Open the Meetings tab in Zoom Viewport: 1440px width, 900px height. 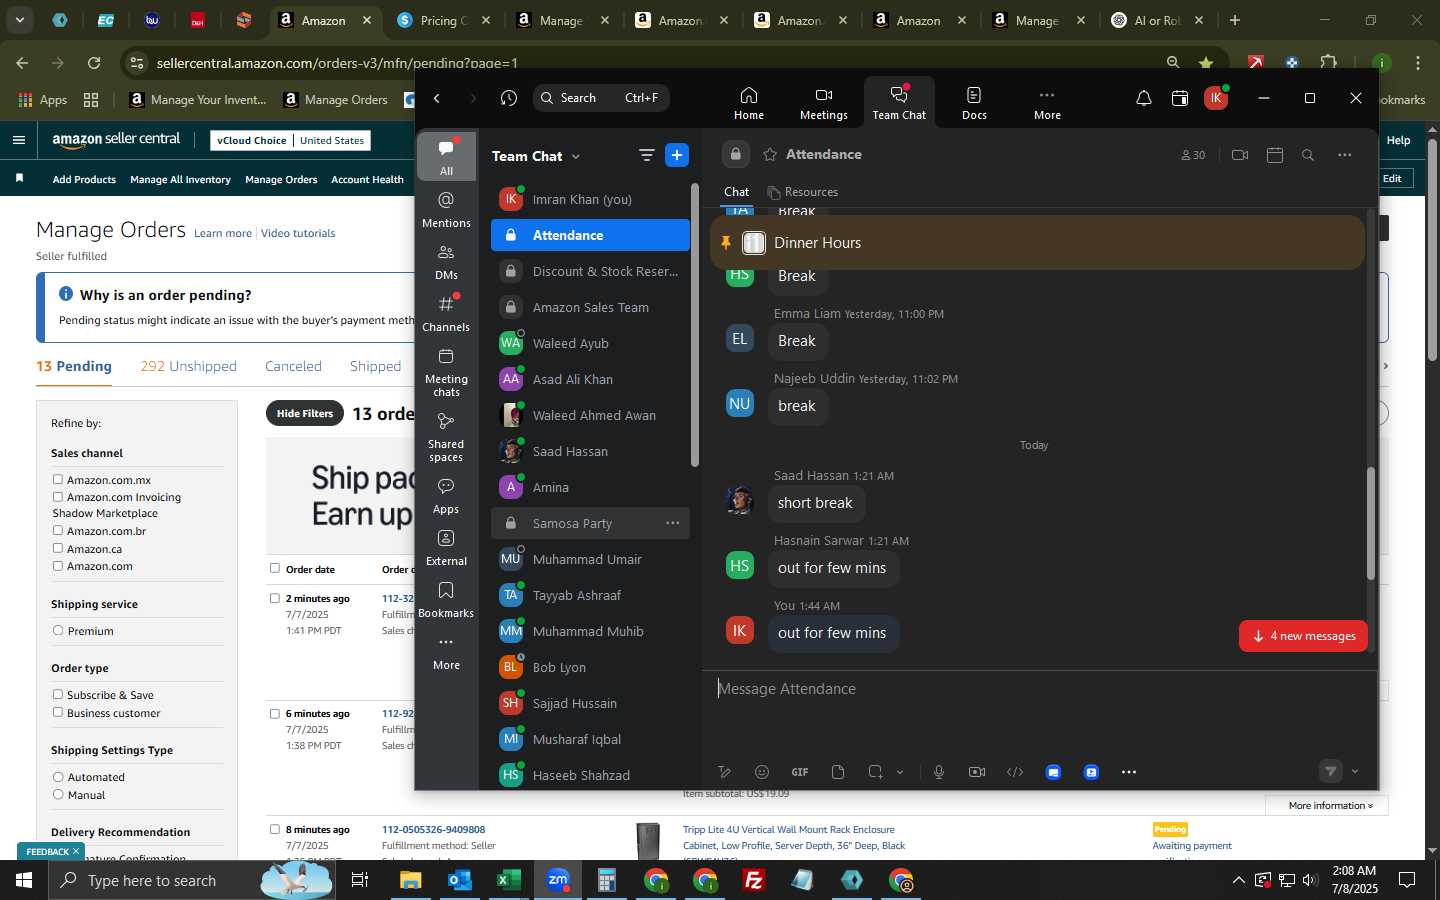(x=823, y=102)
